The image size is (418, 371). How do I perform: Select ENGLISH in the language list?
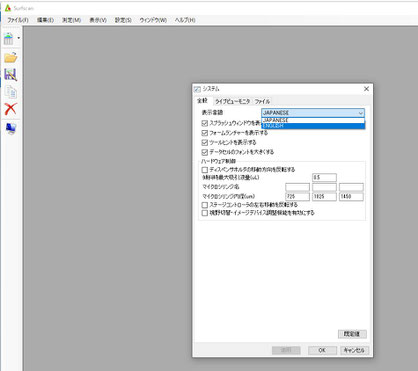(313, 126)
